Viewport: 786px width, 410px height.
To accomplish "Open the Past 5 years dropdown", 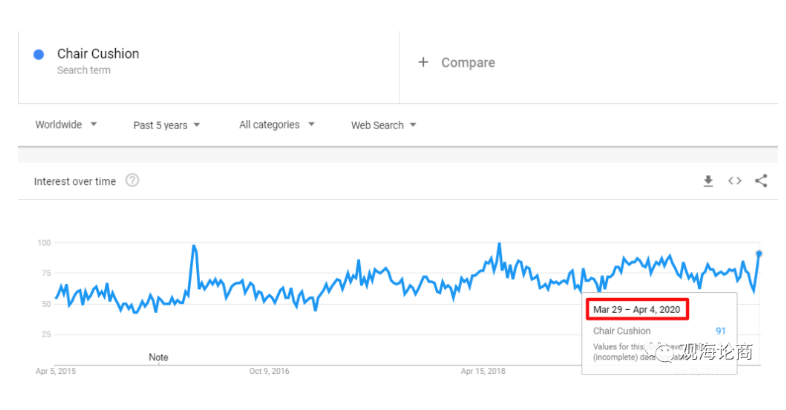I will [166, 125].
